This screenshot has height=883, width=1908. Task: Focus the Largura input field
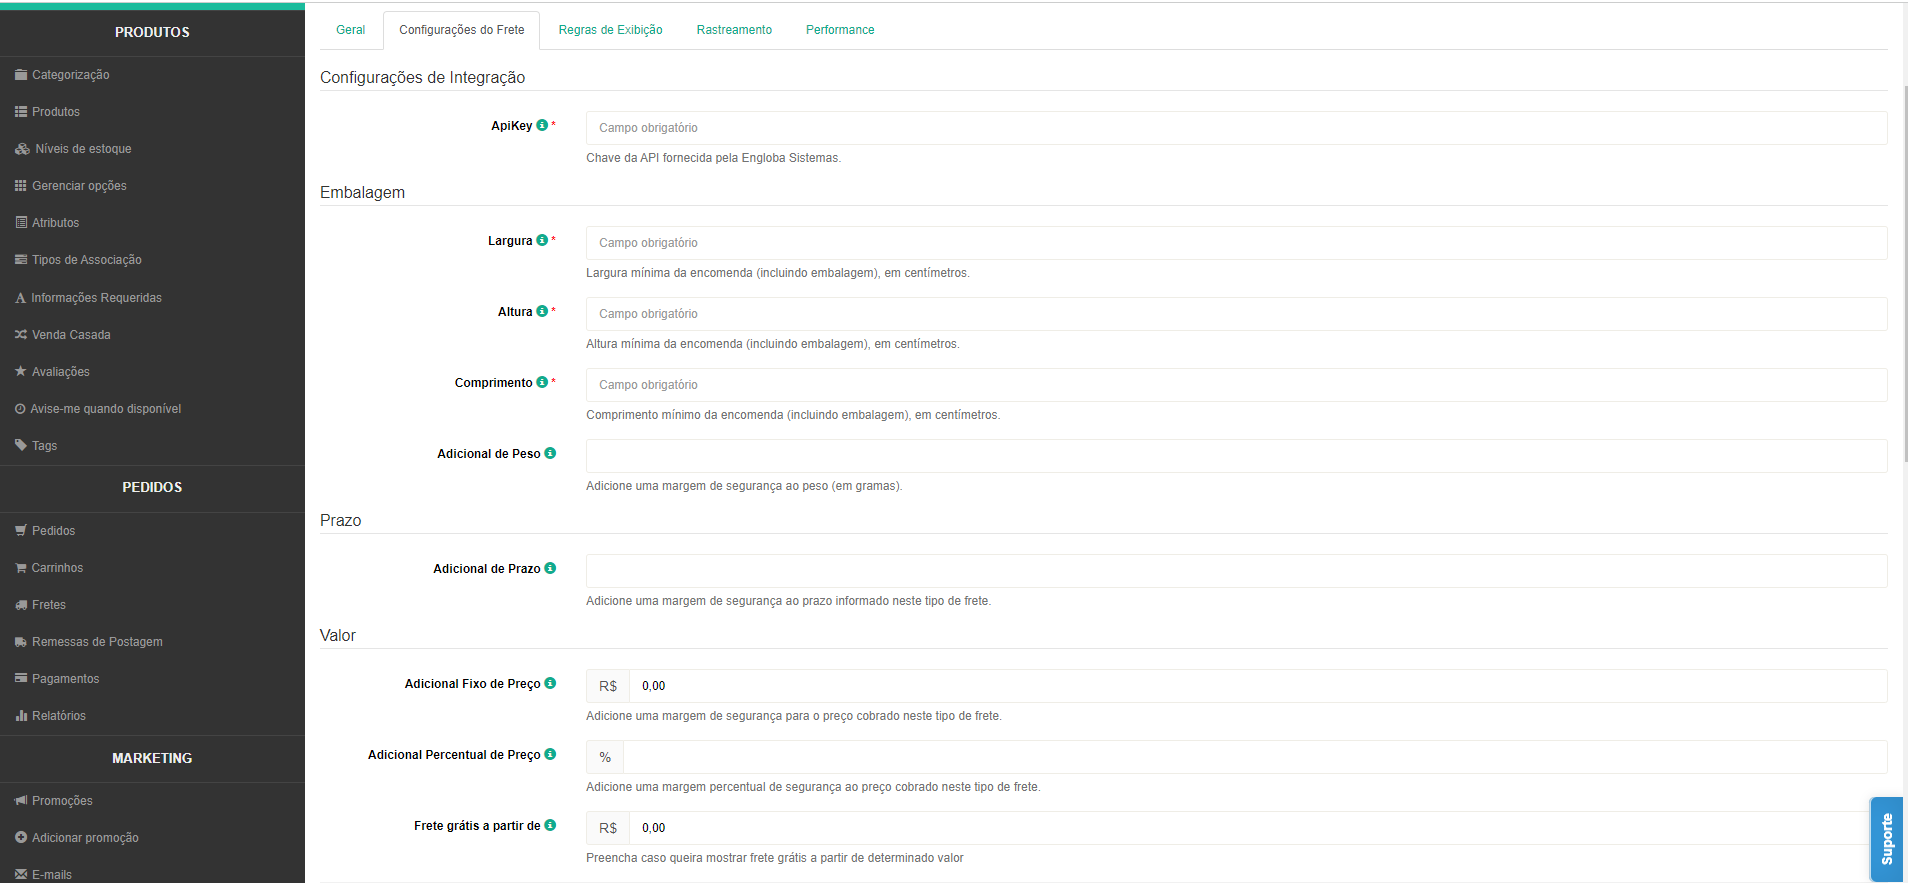click(x=1236, y=243)
